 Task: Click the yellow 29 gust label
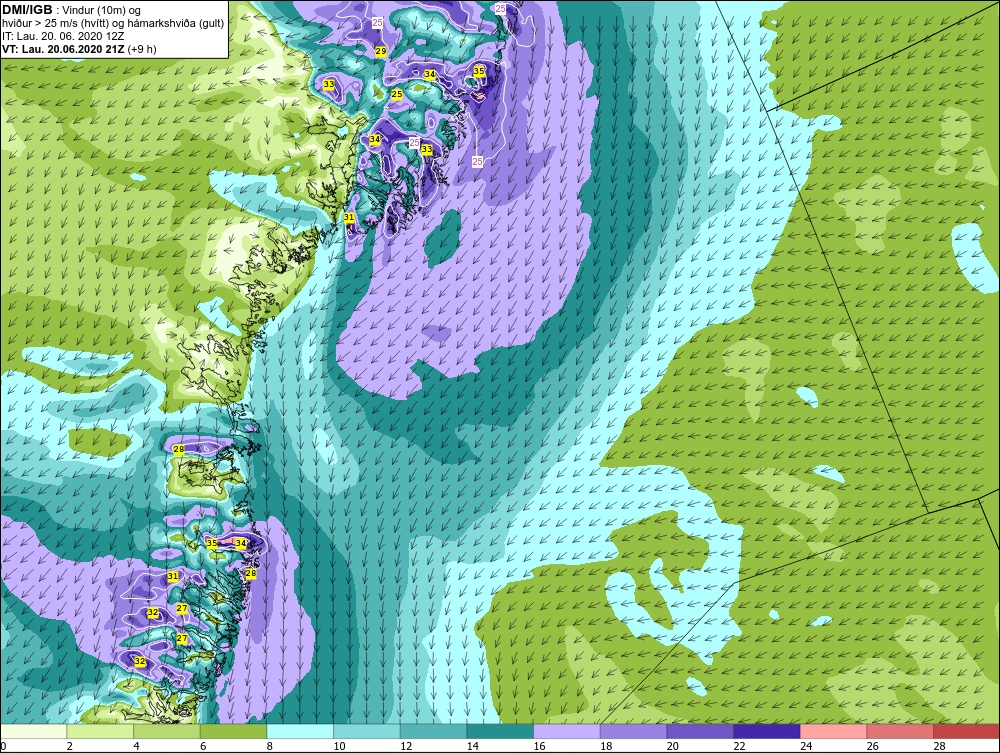coord(381,52)
